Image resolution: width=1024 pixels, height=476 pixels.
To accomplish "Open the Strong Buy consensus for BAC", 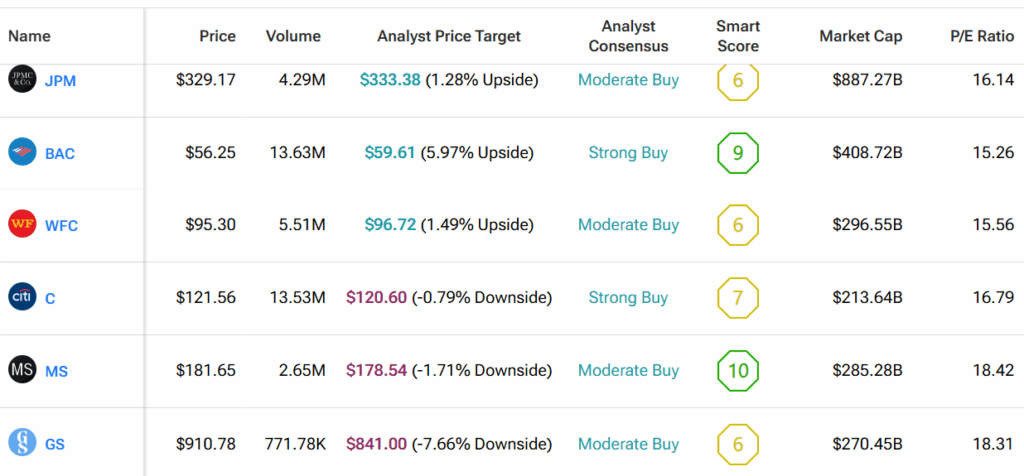I will click(x=628, y=153).
